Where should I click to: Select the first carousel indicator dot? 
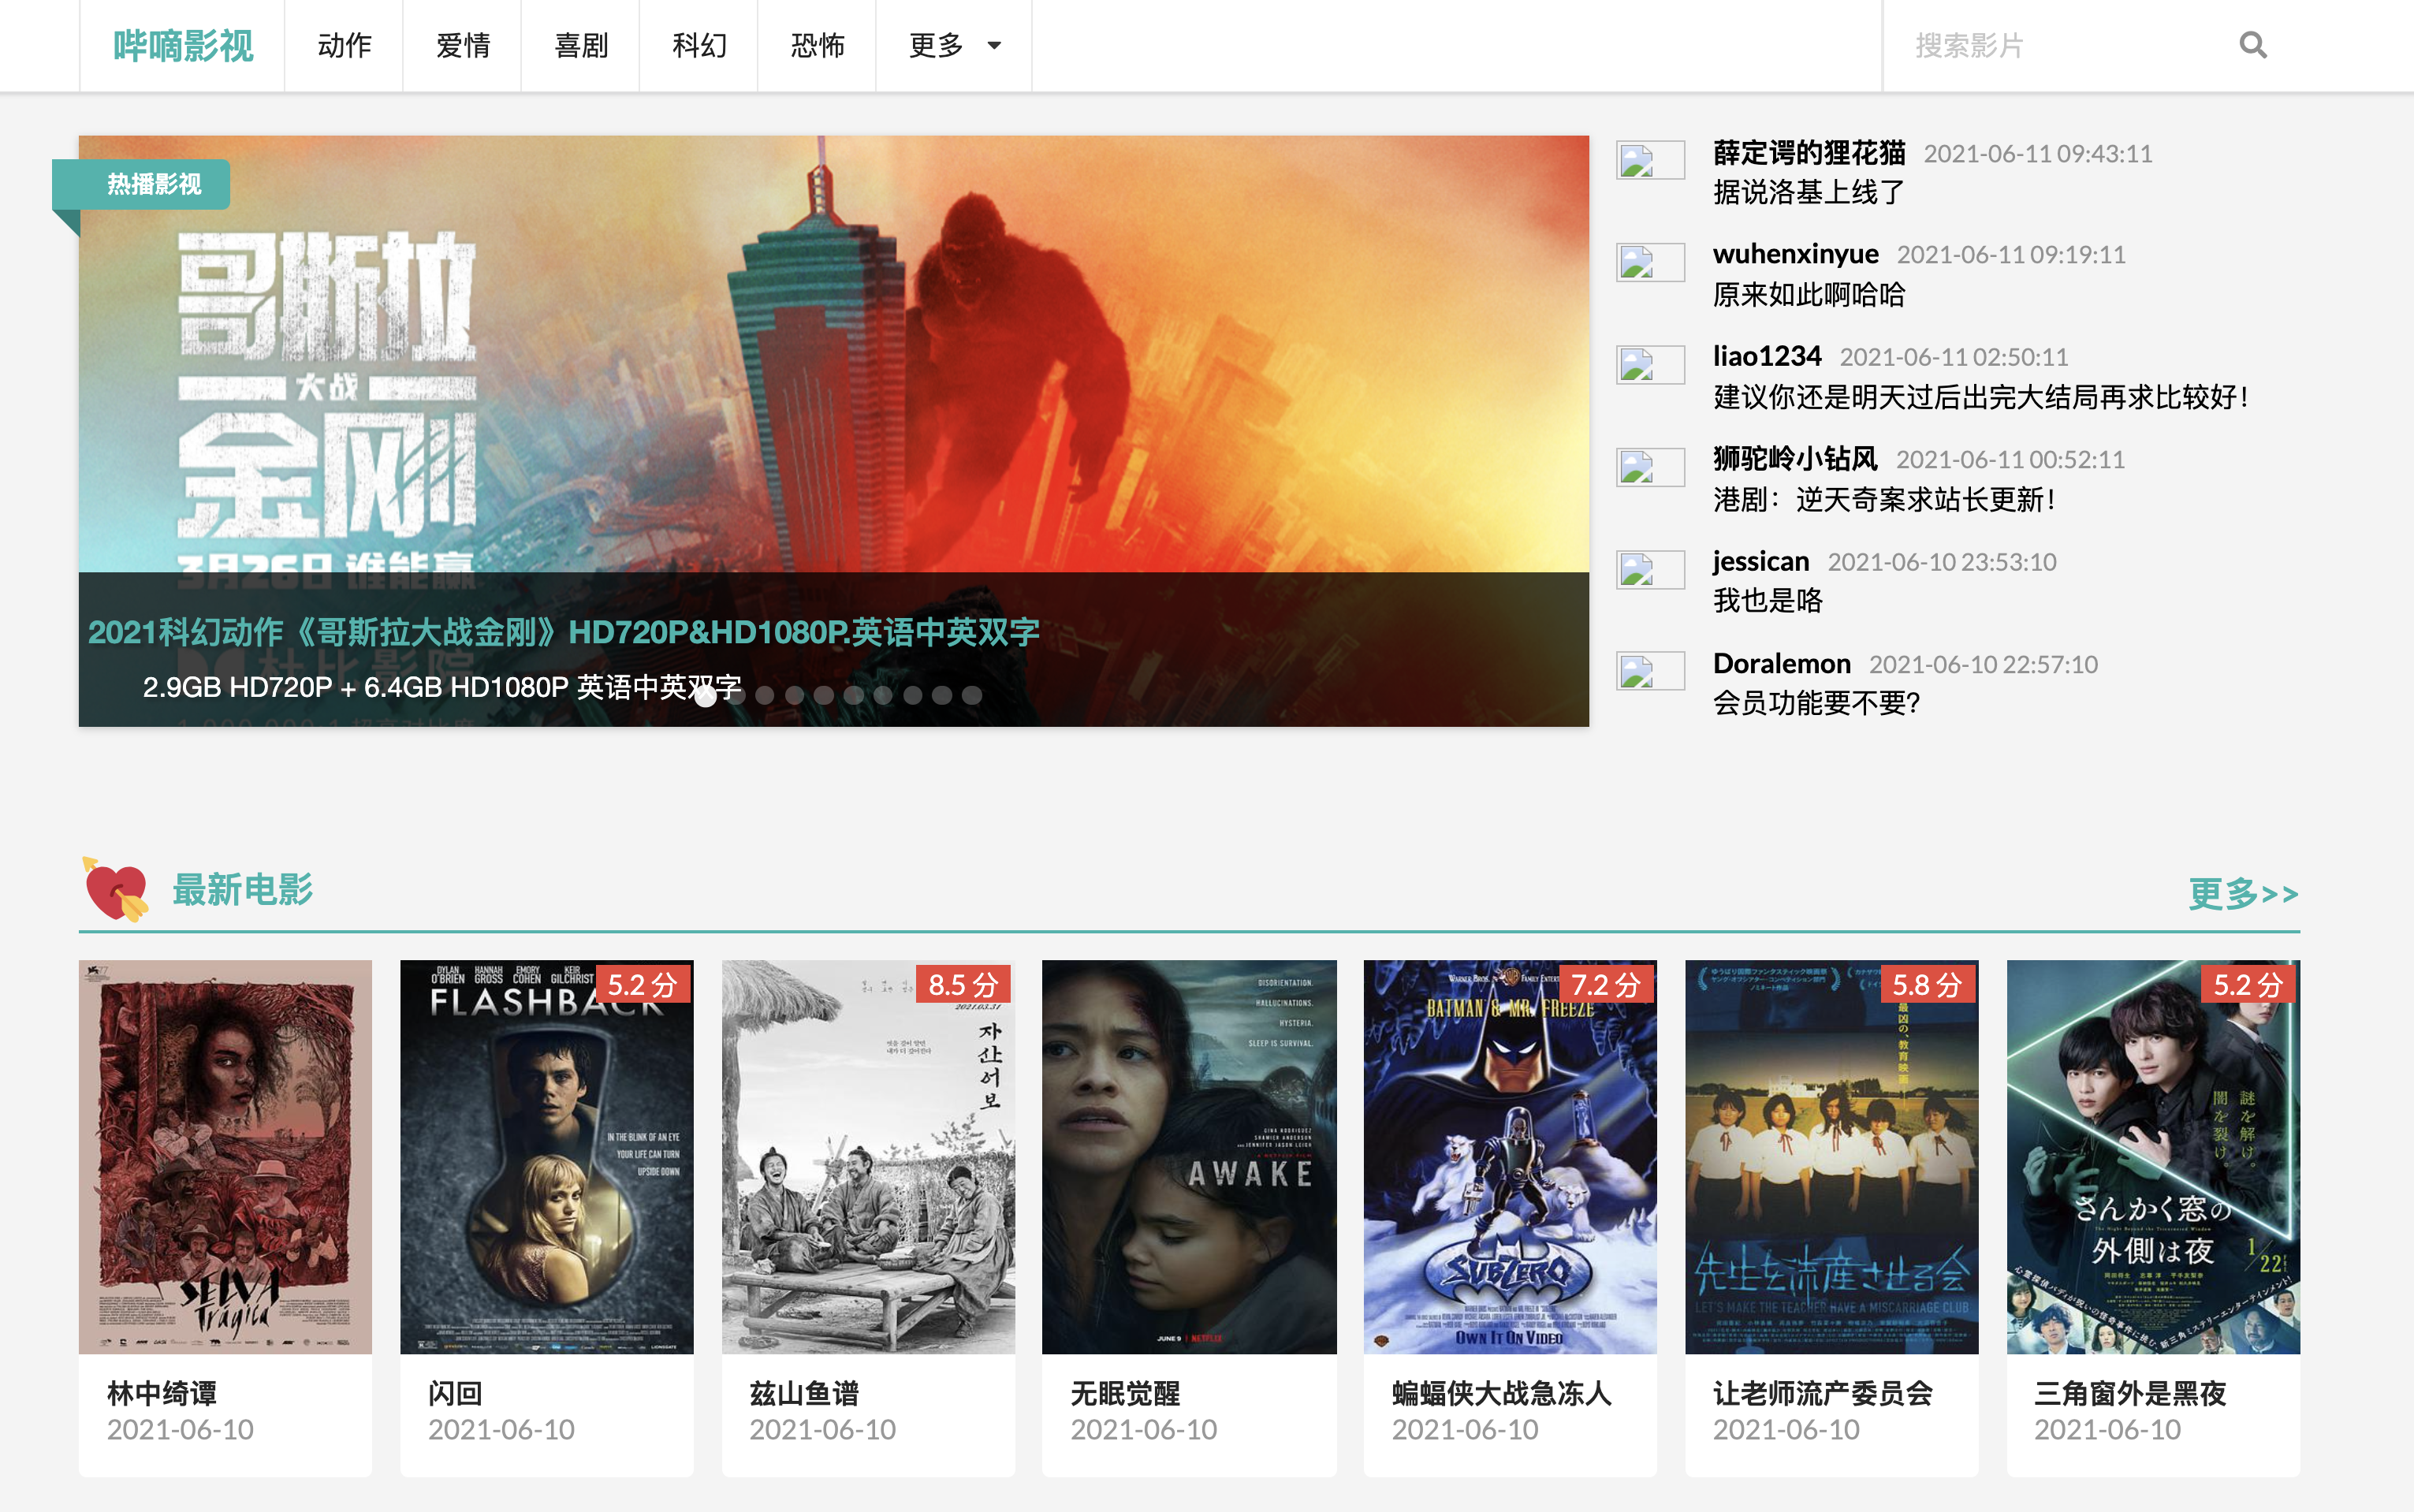coord(706,696)
